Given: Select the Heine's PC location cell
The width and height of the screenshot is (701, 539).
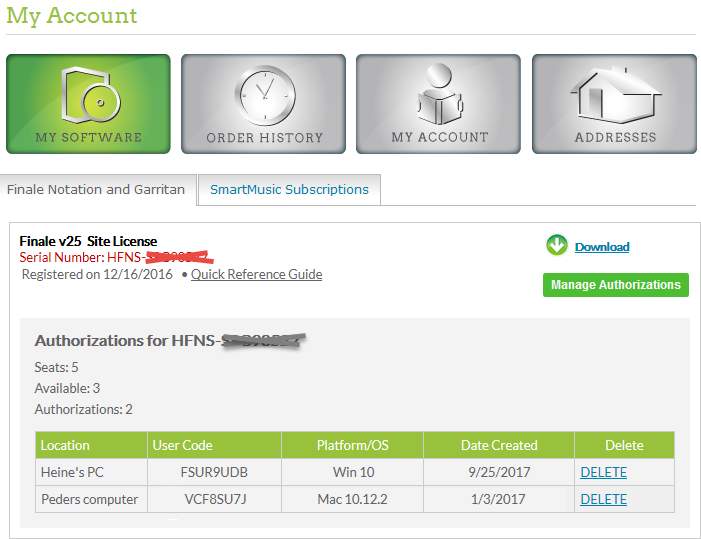Looking at the screenshot, I should pos(92,472).
